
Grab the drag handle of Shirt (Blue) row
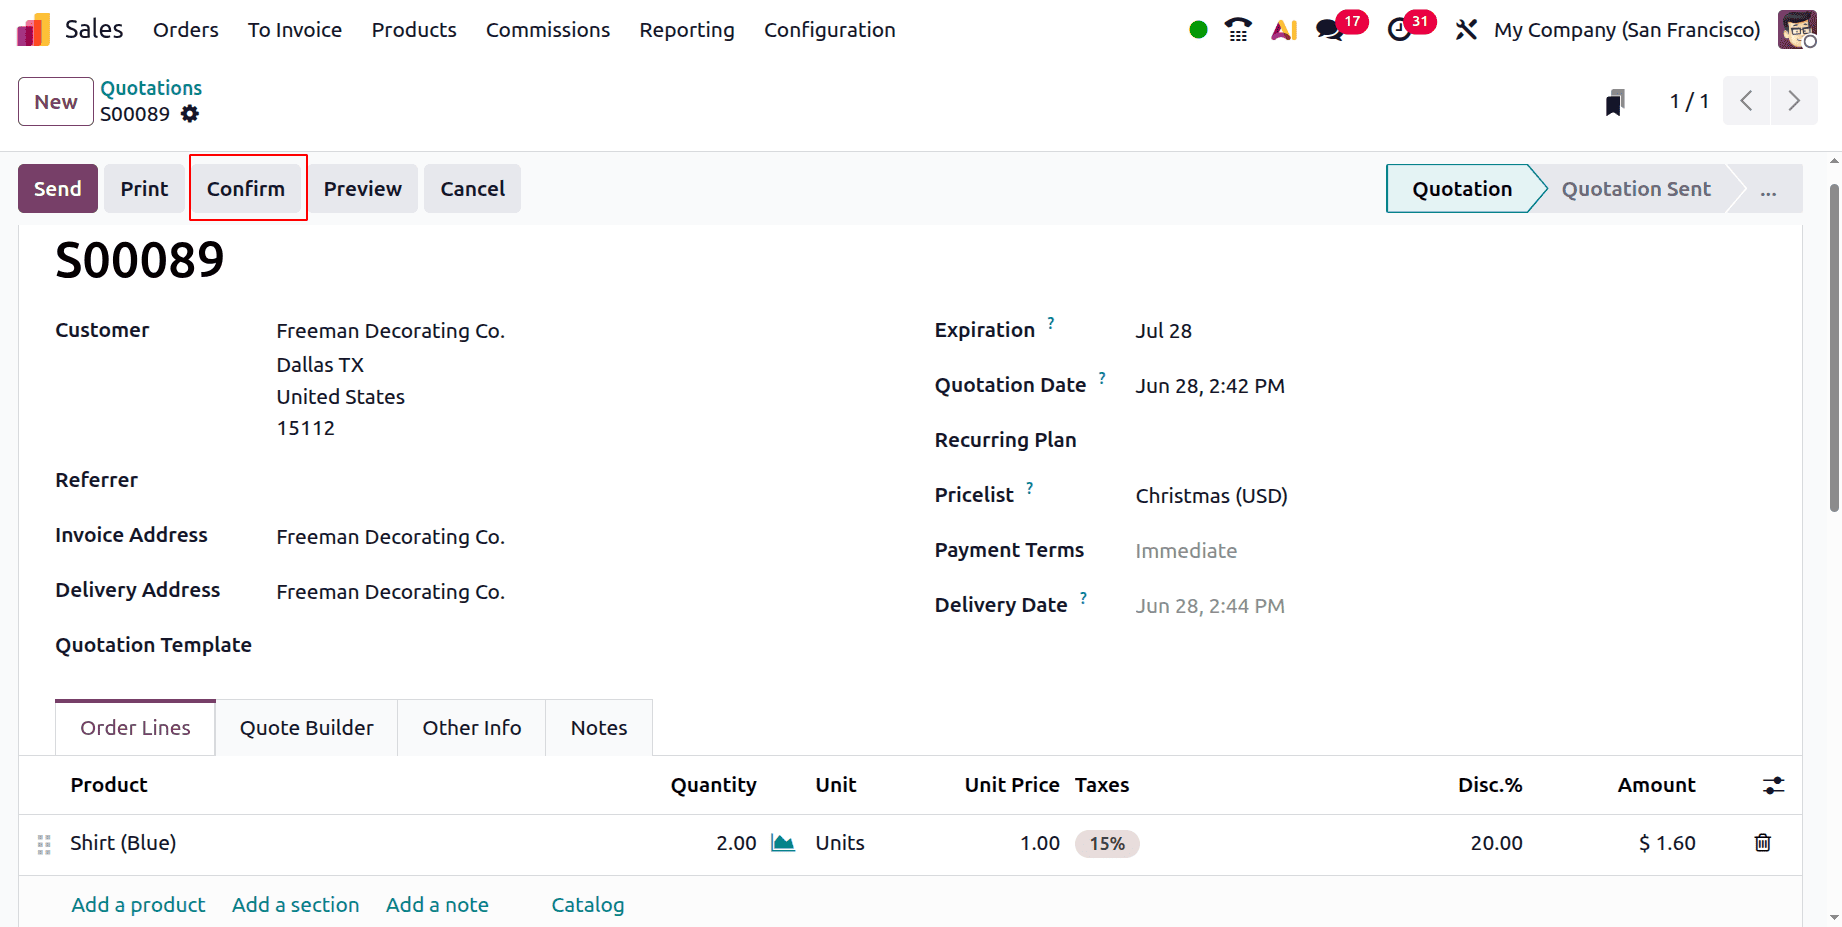tap(44, 844)
